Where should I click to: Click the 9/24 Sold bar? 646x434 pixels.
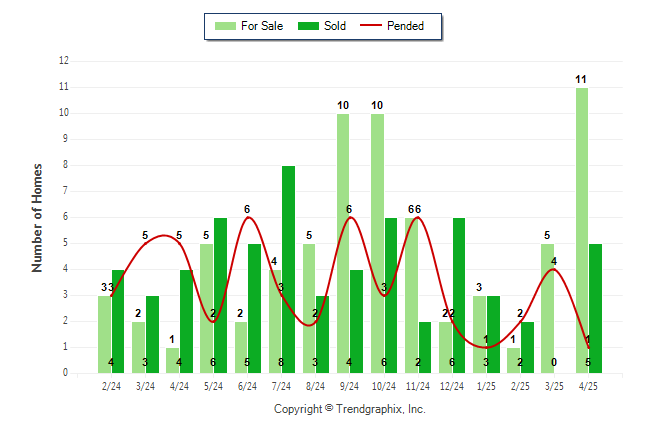pyautogui.click(x=356, y=321)
